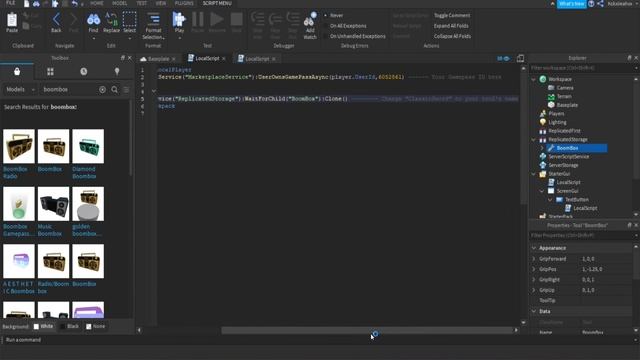Open the Toolbox marketplace bag tab
The image size is (640, 360).
17,71
